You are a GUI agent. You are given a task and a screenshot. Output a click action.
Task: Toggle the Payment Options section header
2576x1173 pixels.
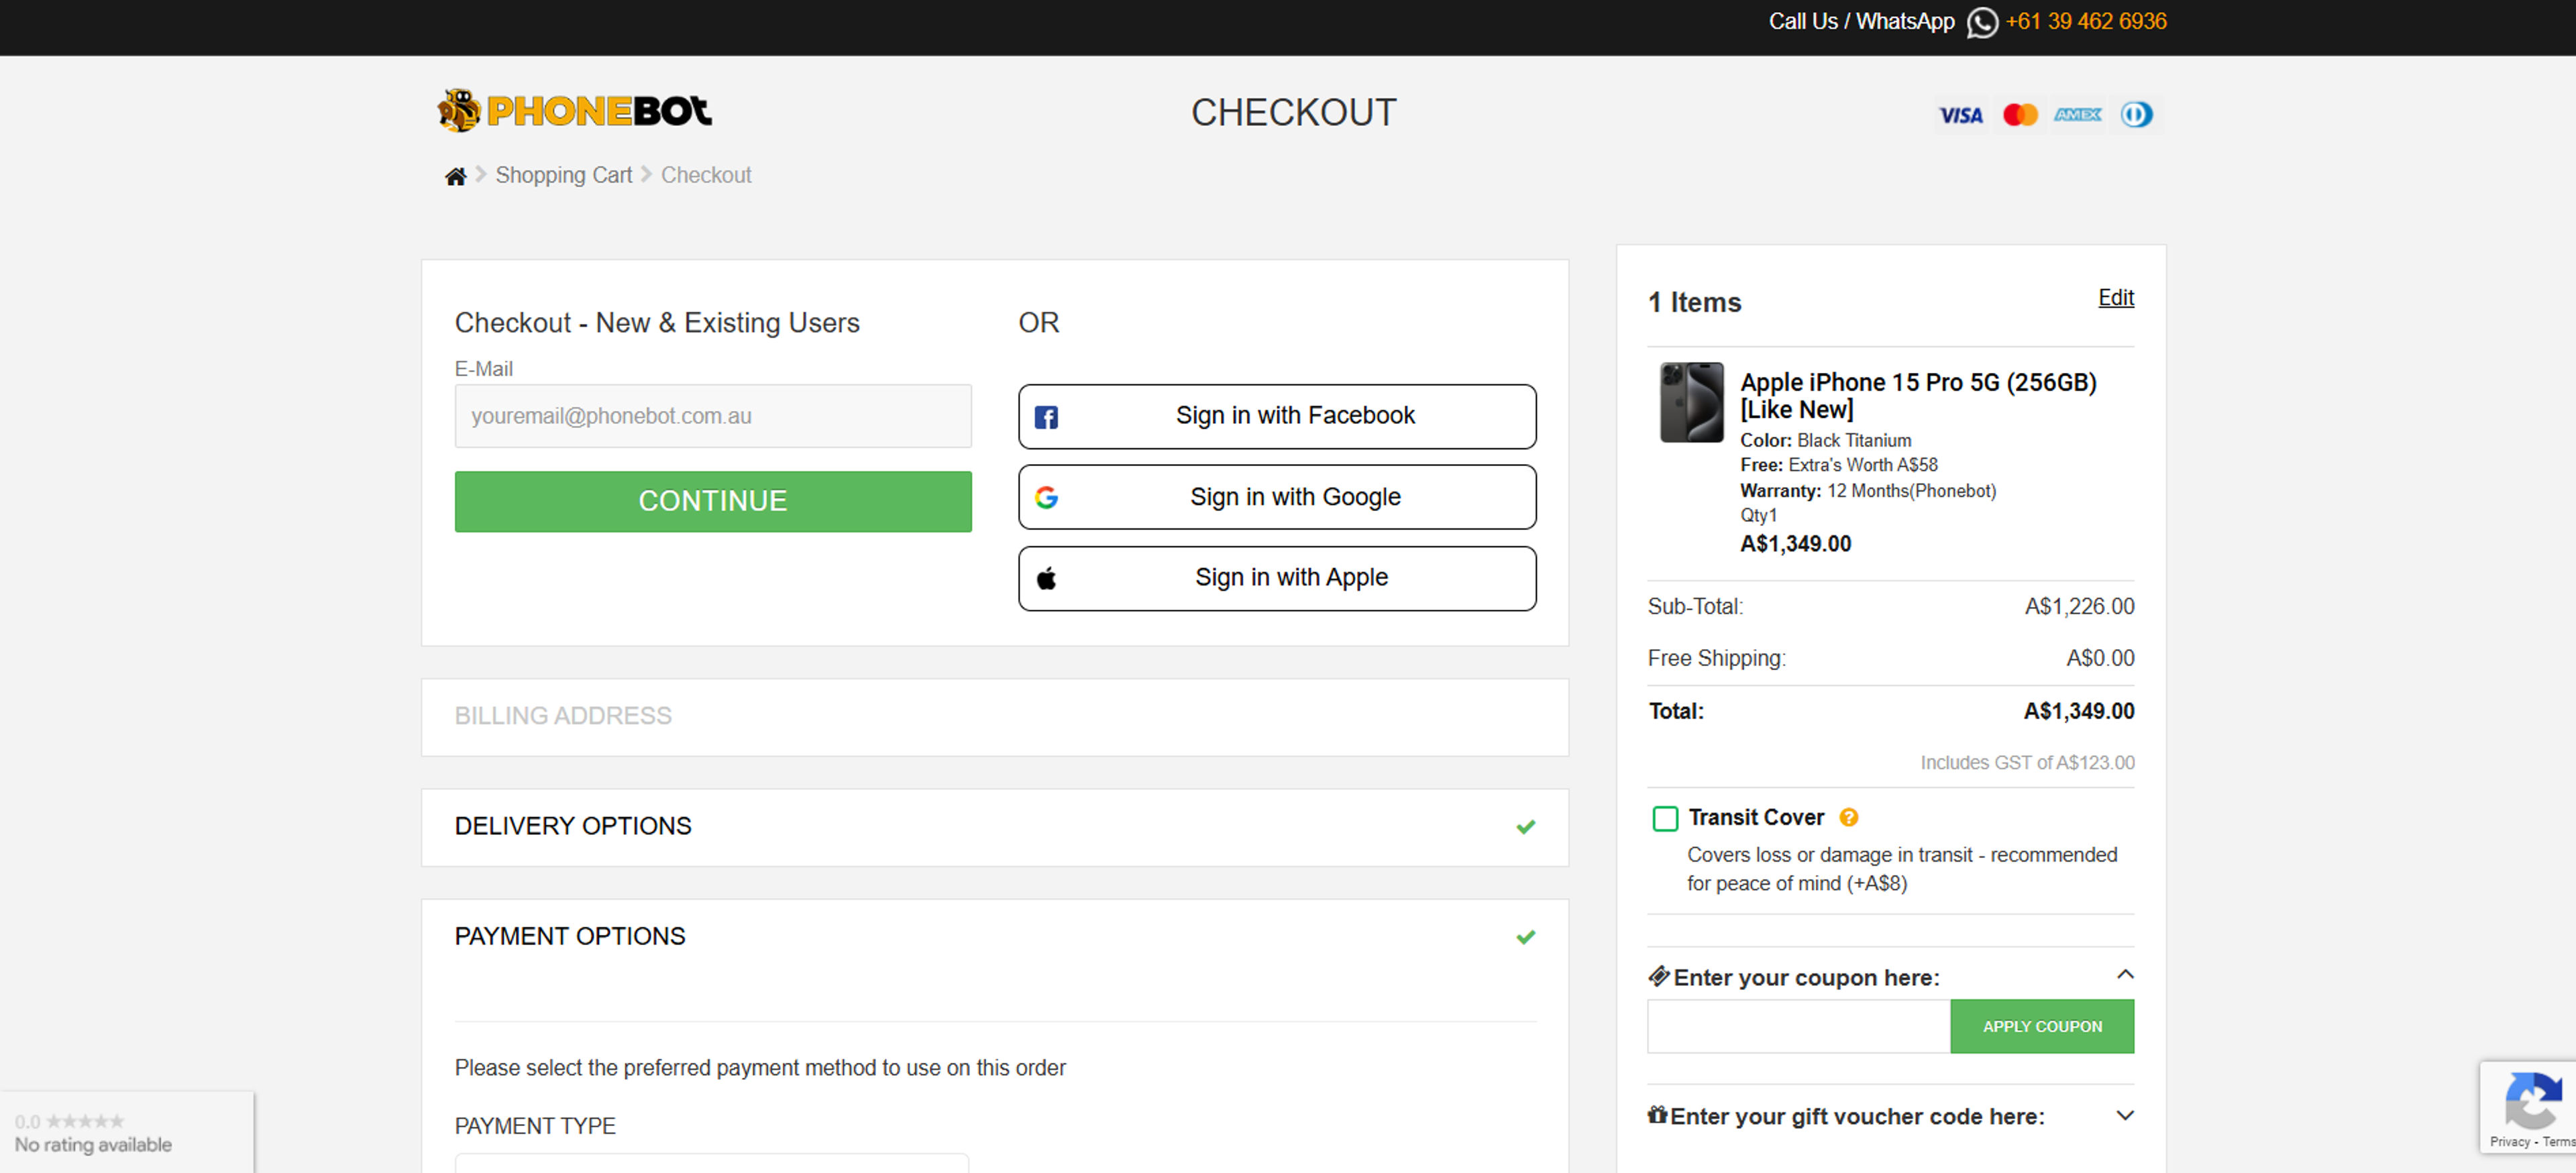click(995, 937)
